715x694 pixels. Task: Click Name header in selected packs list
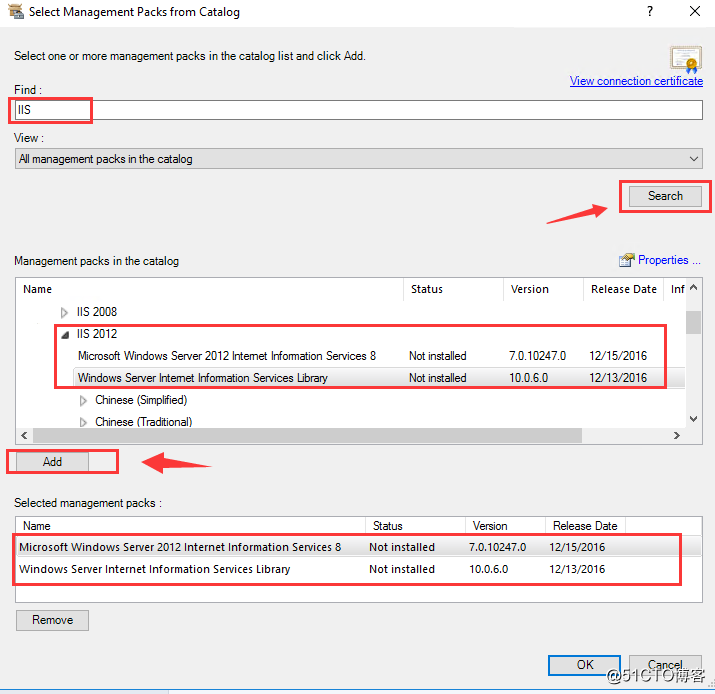(x=191, y=526)
